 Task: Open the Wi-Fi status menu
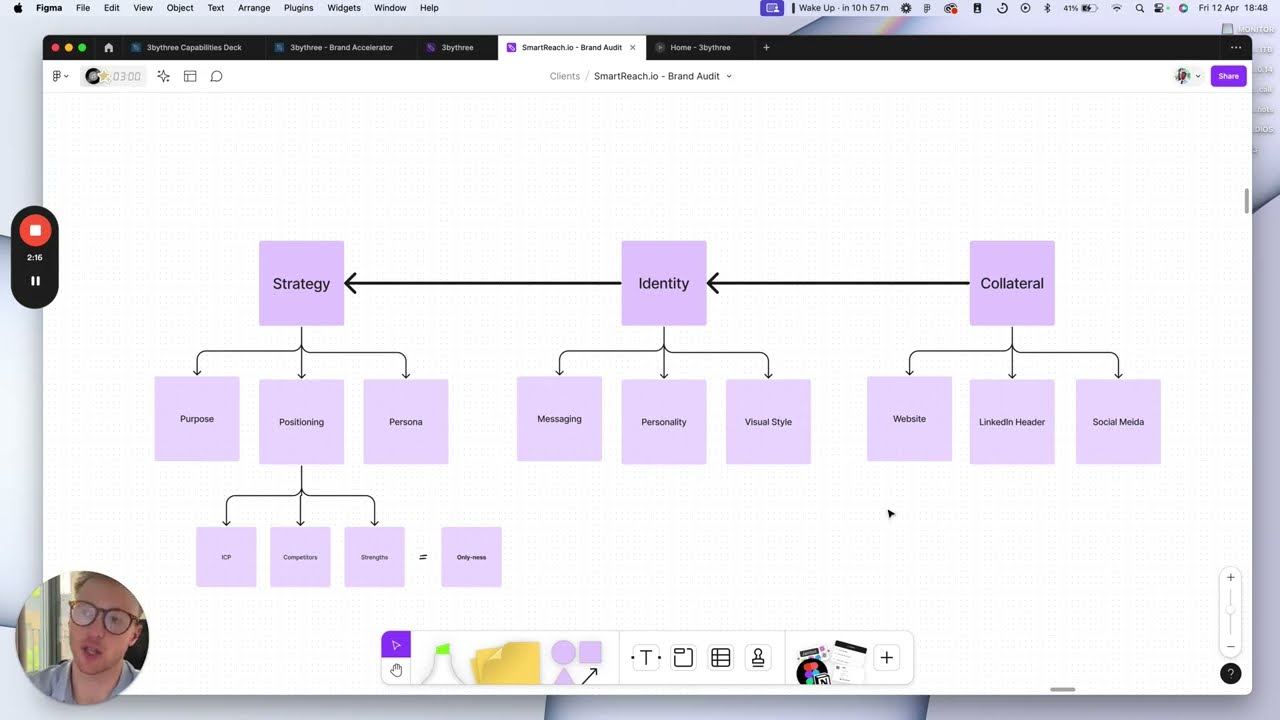tap(1117, 7)
